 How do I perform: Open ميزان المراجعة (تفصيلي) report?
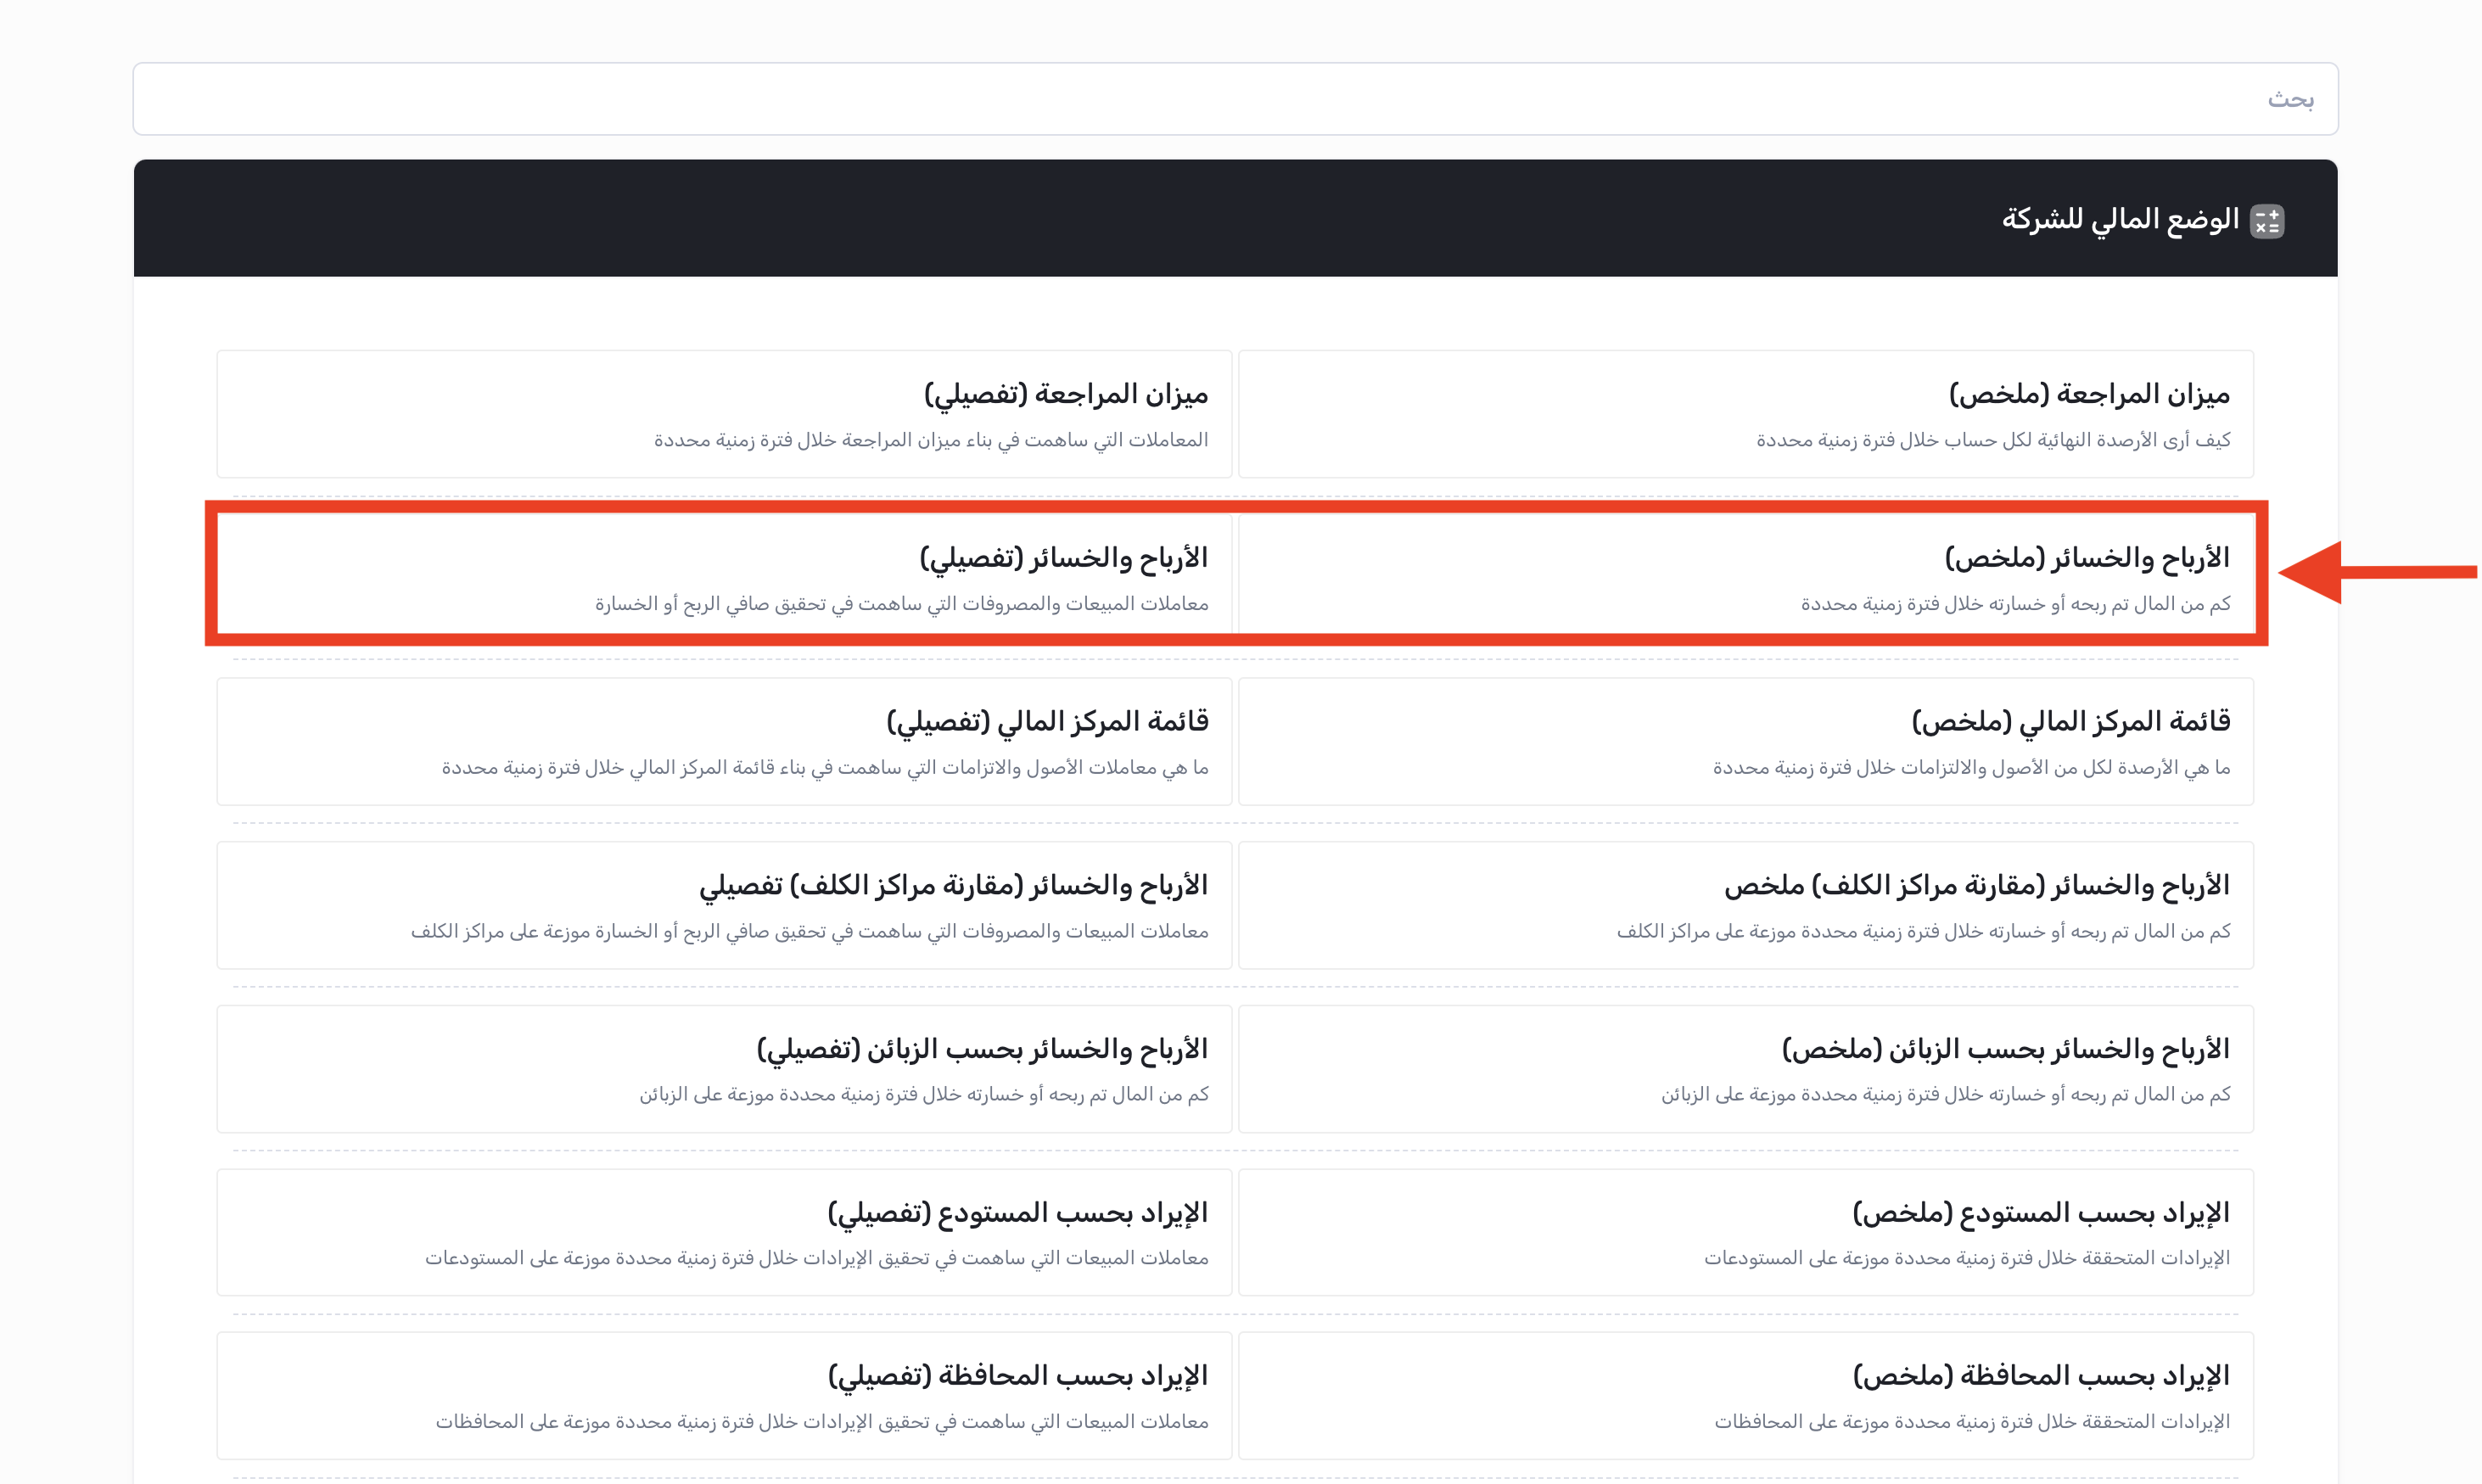(x=1065, y=395)
